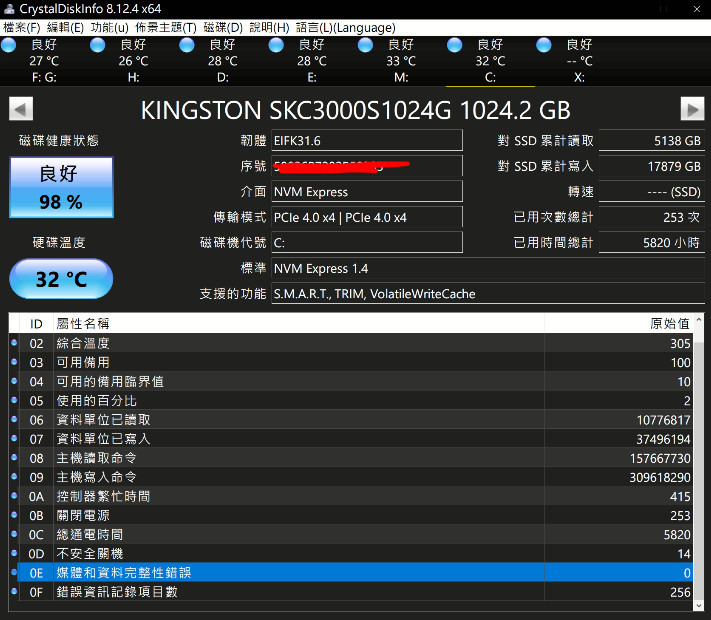
Task: Select row 03 可用備用
Action: [350, 362]
